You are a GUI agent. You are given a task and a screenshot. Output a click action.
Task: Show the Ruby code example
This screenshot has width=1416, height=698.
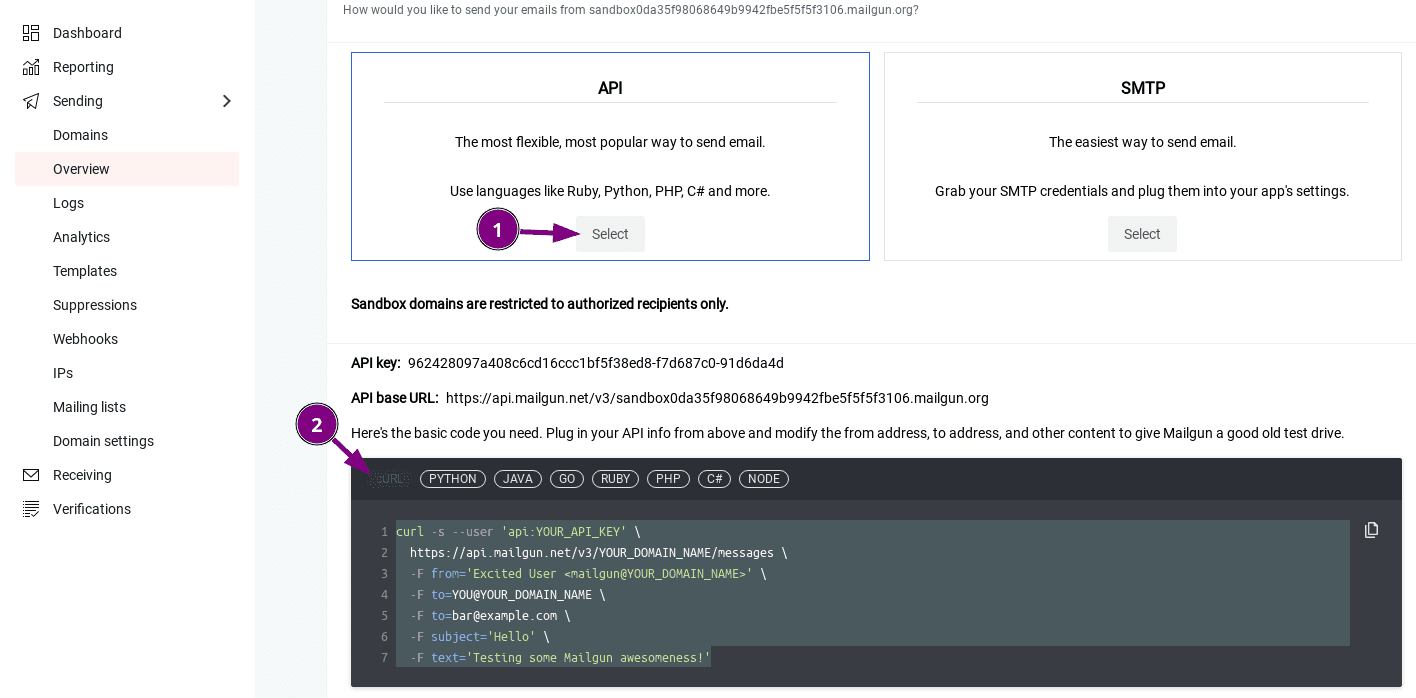pos(615,479)
